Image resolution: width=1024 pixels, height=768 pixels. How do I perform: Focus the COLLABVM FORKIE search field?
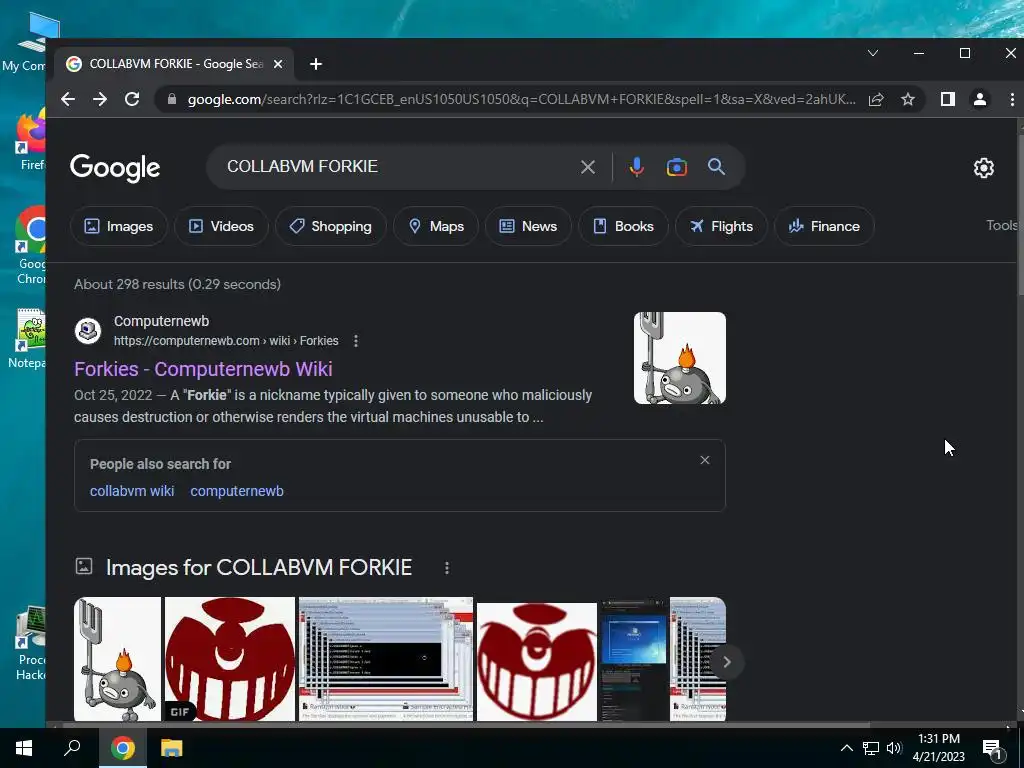(x=398, y=167)
